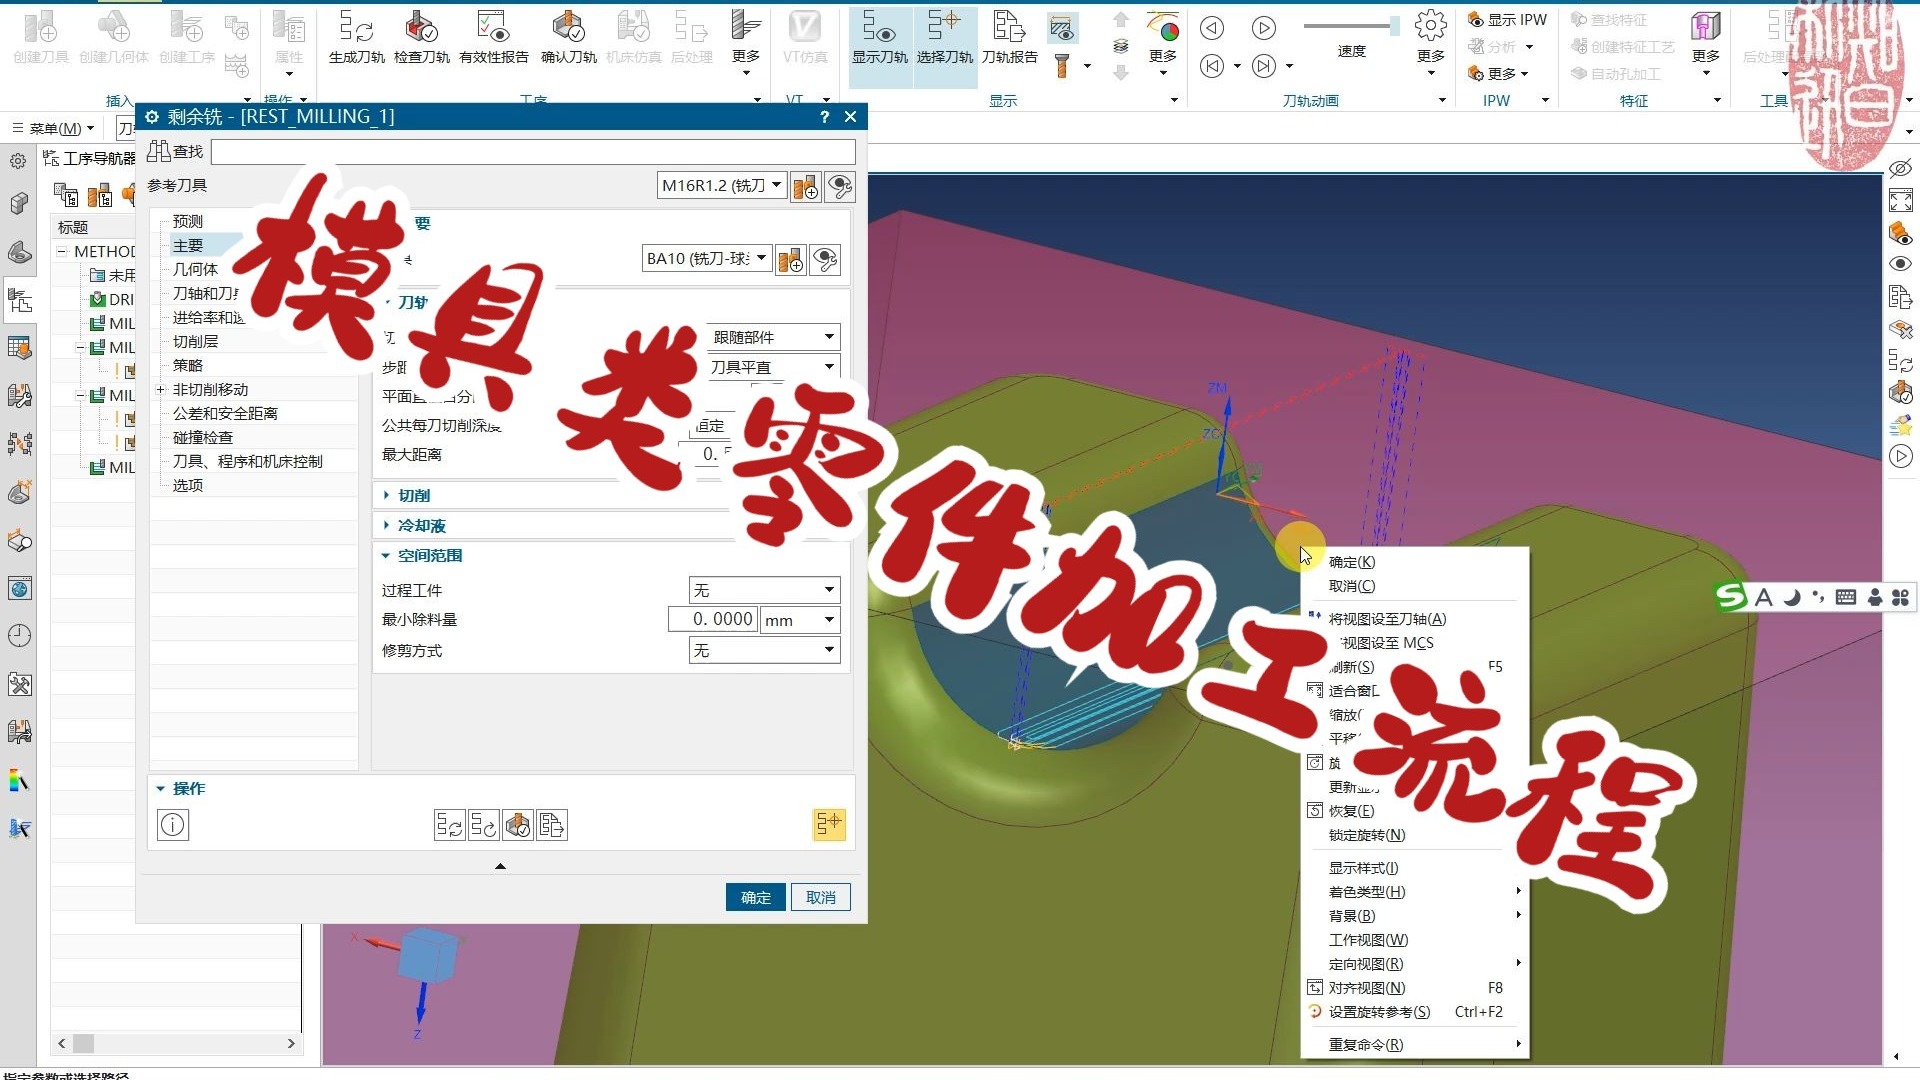Click the Verify icon in the Operations (操作) section
The width and height of the screenshot is (1920, 1080).
click(518, 825)
